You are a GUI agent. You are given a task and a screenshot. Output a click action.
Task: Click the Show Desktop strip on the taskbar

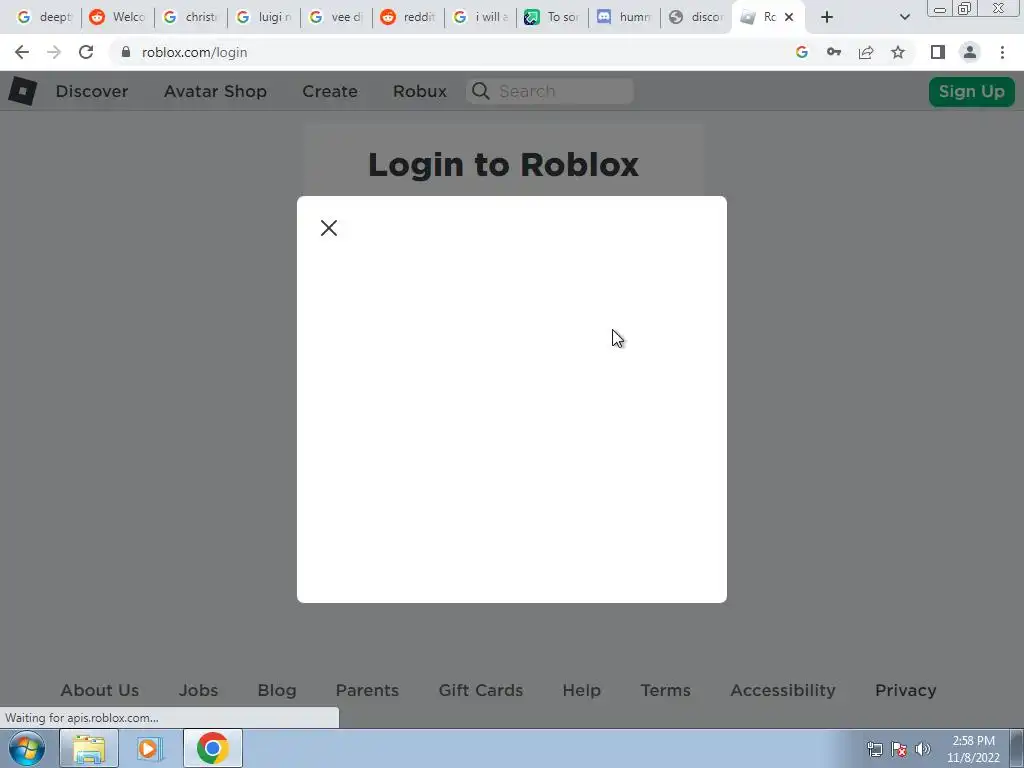coord(1017,748)
